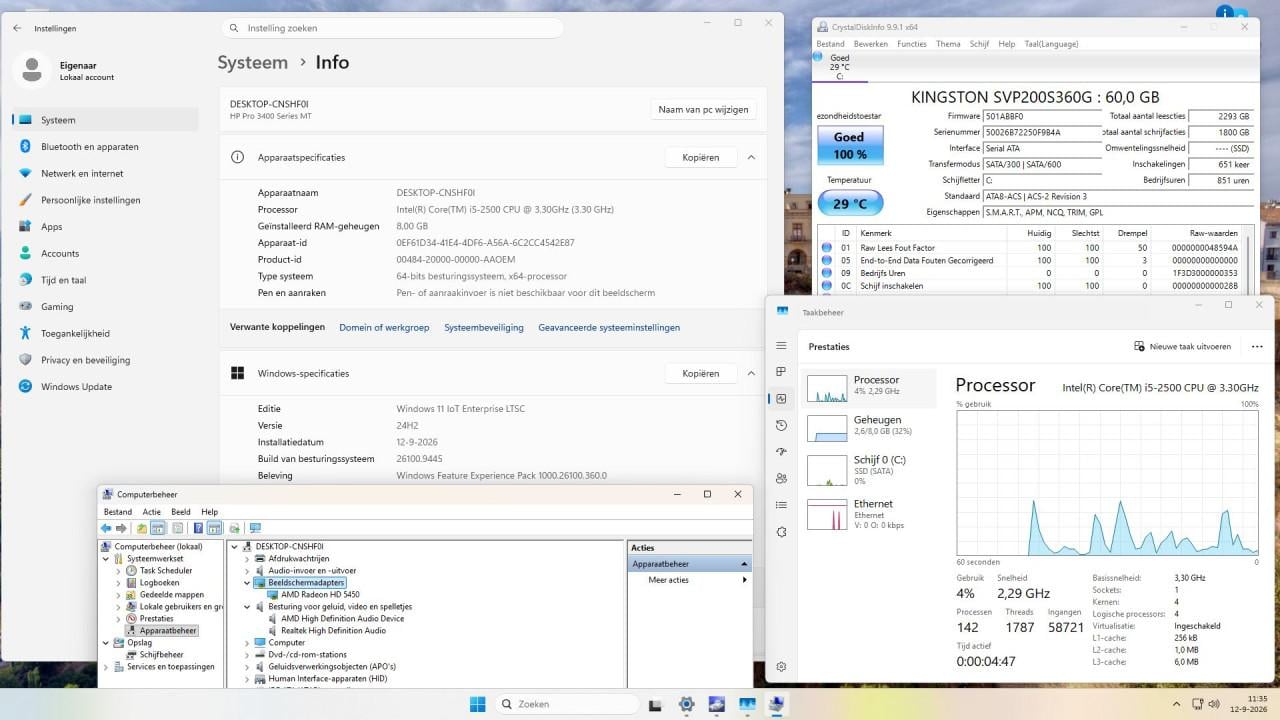Image resolution: width=1280 pixels, height=720 pixels.
Task: Expand Dvd-/cd-rom-stations device node
Action: [247, 654]
